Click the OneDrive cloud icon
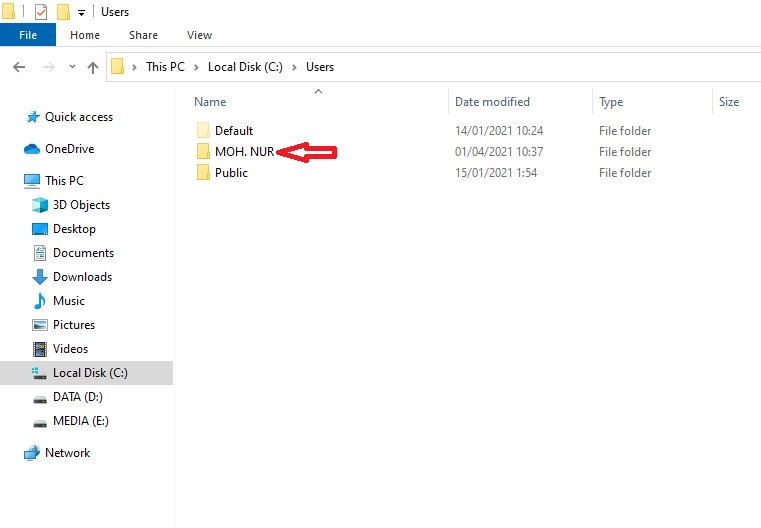Viewport: 761px width, 528px height. (x=32, y=149)
